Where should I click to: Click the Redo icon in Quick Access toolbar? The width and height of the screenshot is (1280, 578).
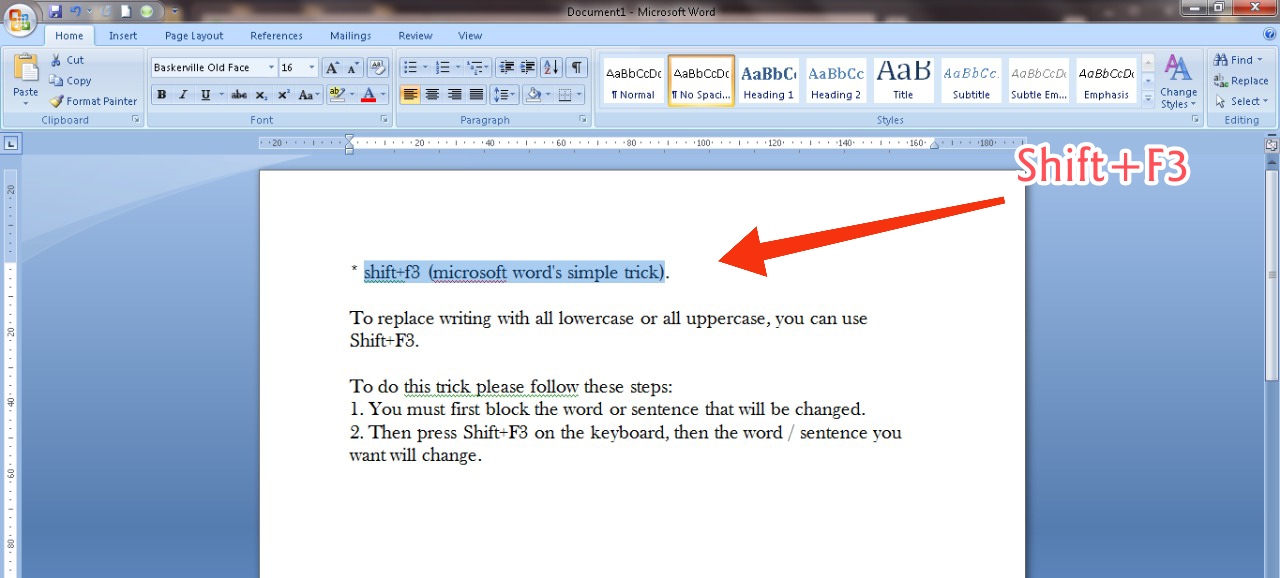106,12
